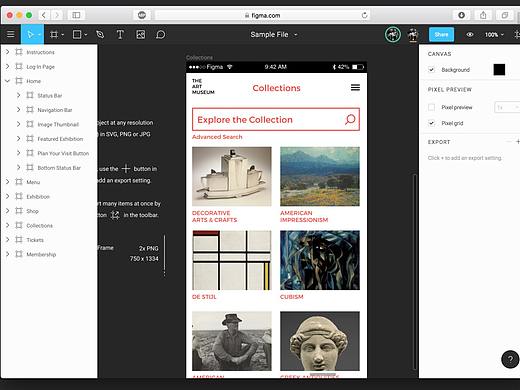520x390 pixels.
Task: Click Safari back navigation arrow
Action: (x=44, y=15)
